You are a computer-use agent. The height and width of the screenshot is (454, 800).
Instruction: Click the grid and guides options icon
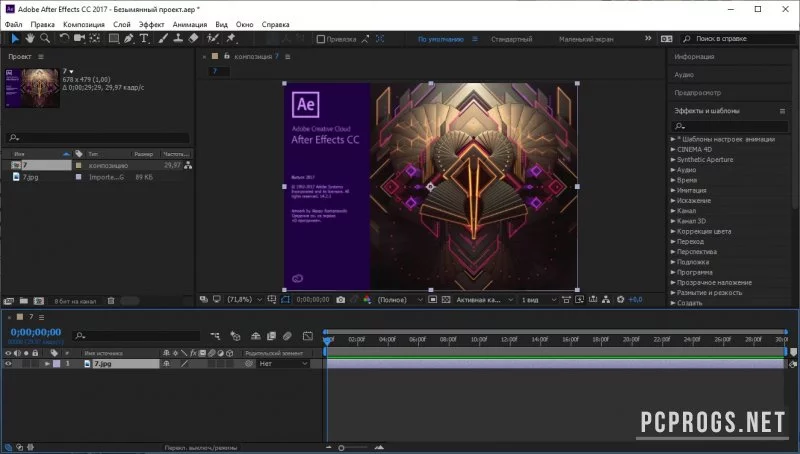point(272,300)
